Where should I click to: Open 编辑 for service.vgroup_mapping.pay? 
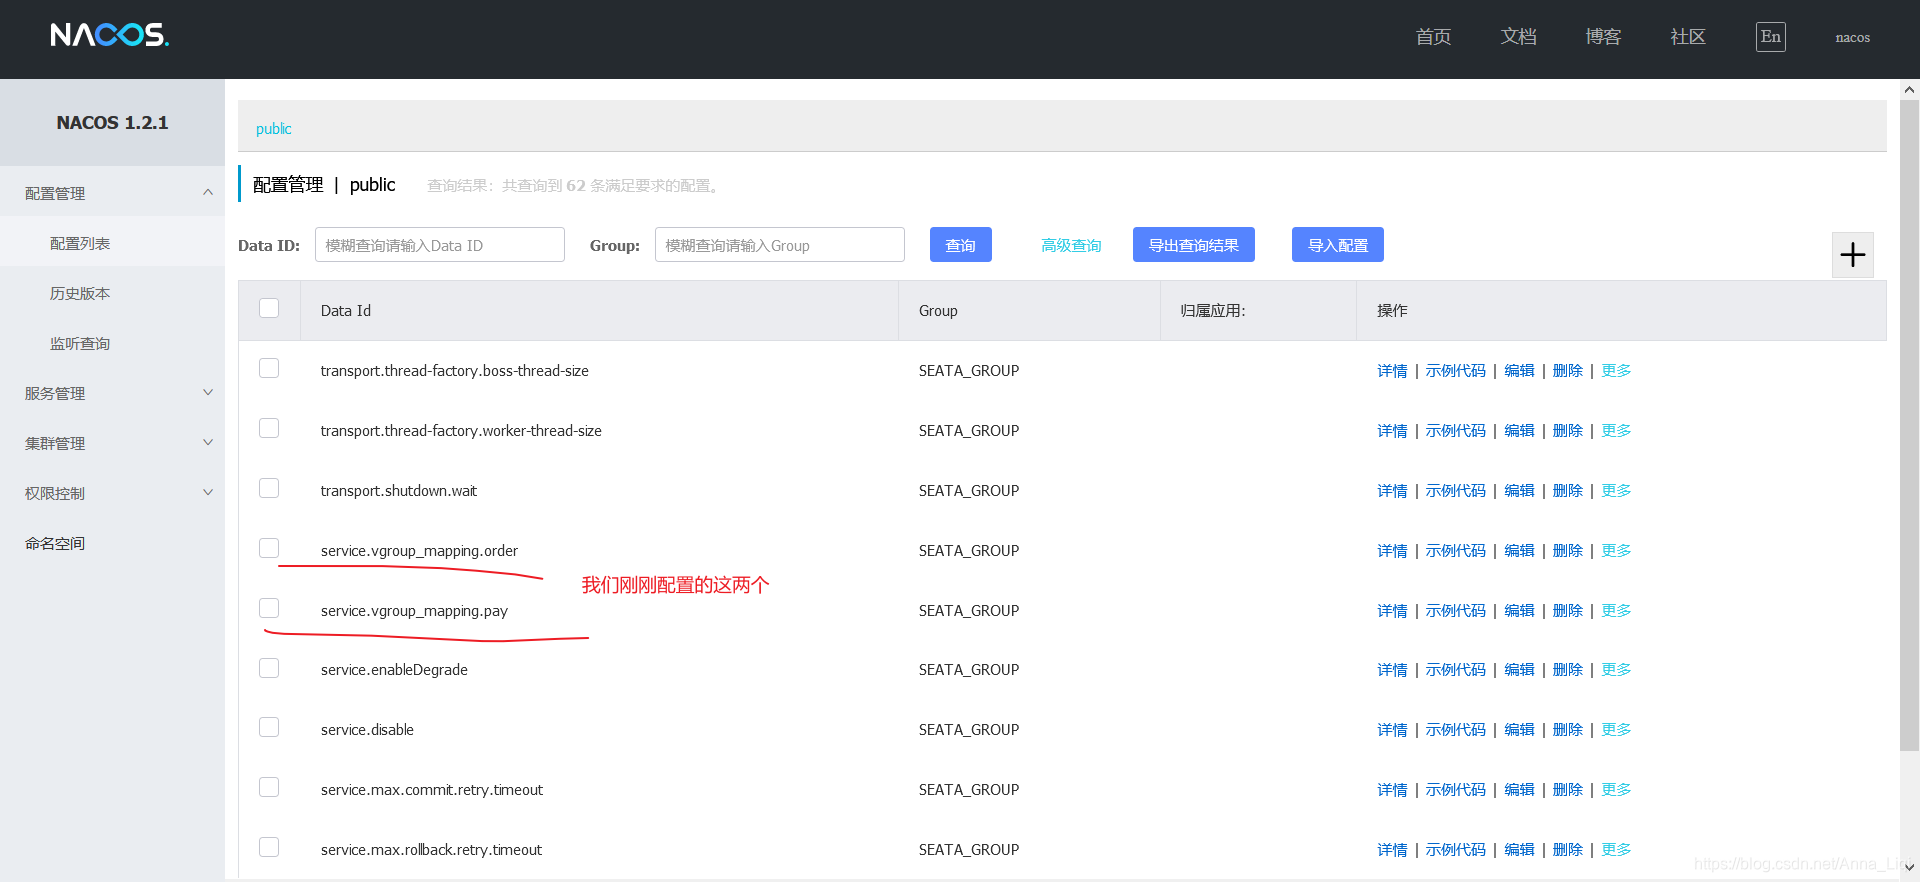point(1519,611)
